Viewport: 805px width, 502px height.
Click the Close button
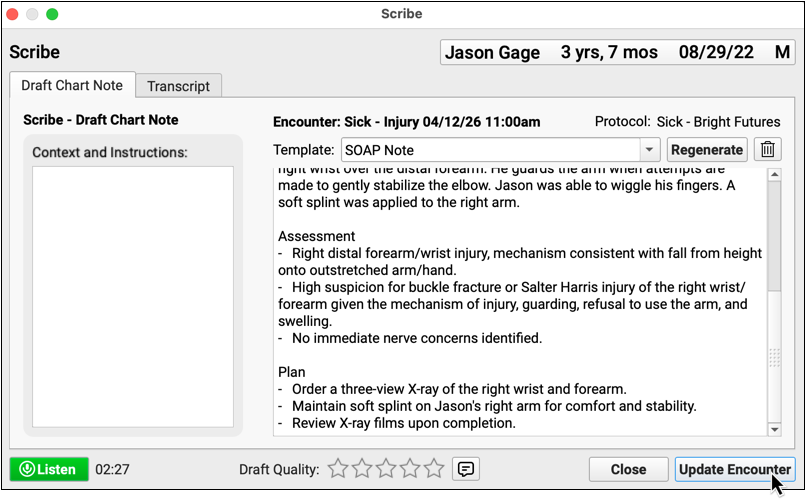tap(628, 469)
